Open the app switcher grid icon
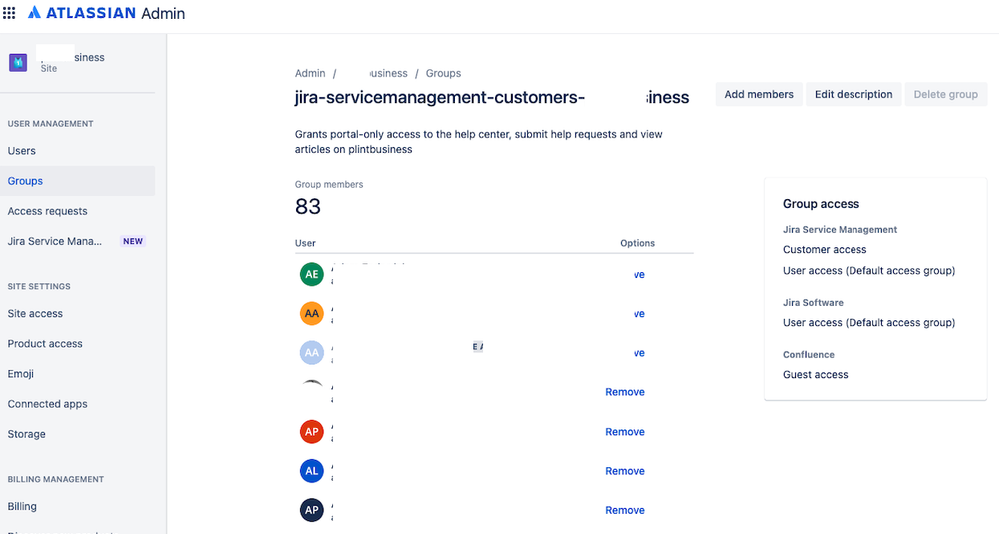 click(9, 13)
